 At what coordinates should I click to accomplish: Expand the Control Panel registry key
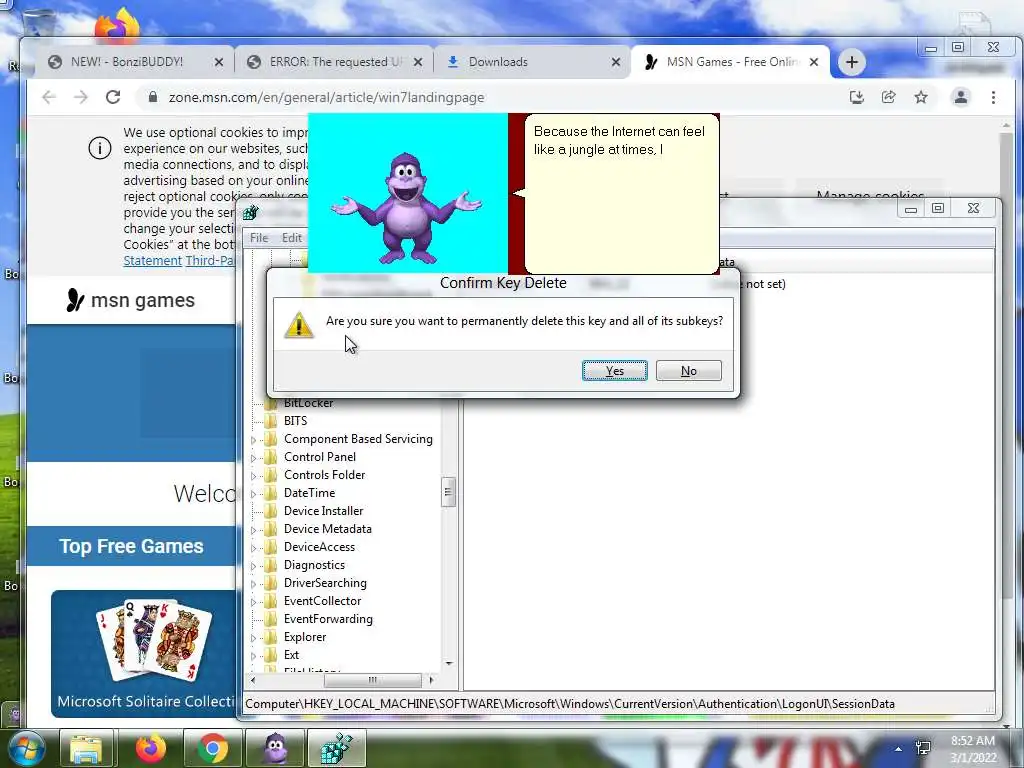253,458
